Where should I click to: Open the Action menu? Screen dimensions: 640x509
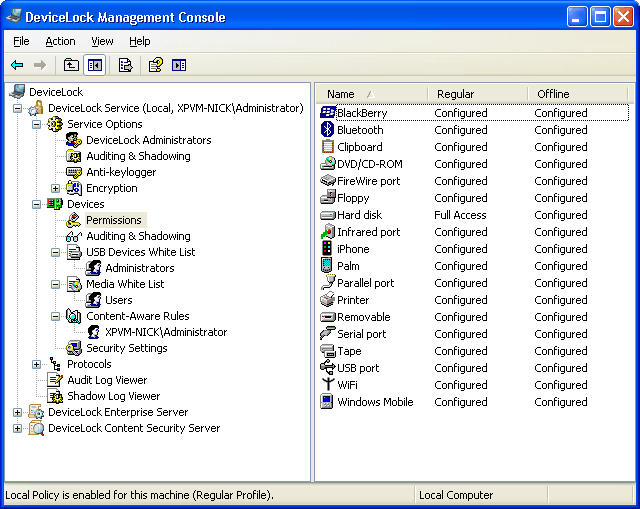click(x=60, y=41)
